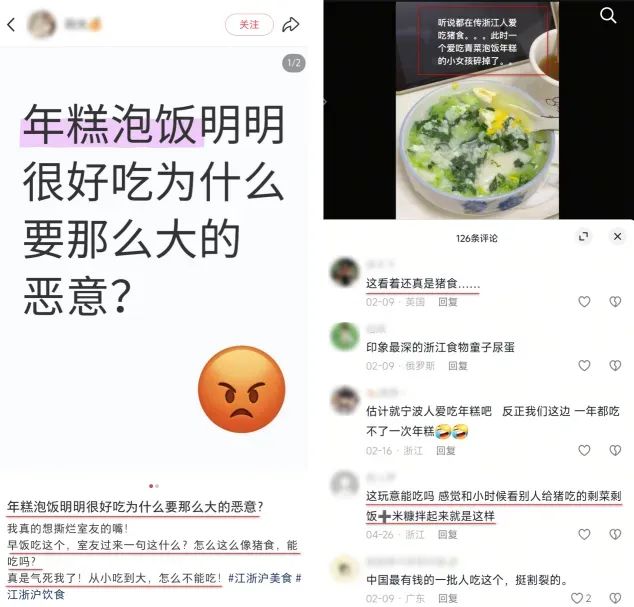634x607 pixels.
Task: Tap the back arrow in the post header
Action: coord(11,25)
